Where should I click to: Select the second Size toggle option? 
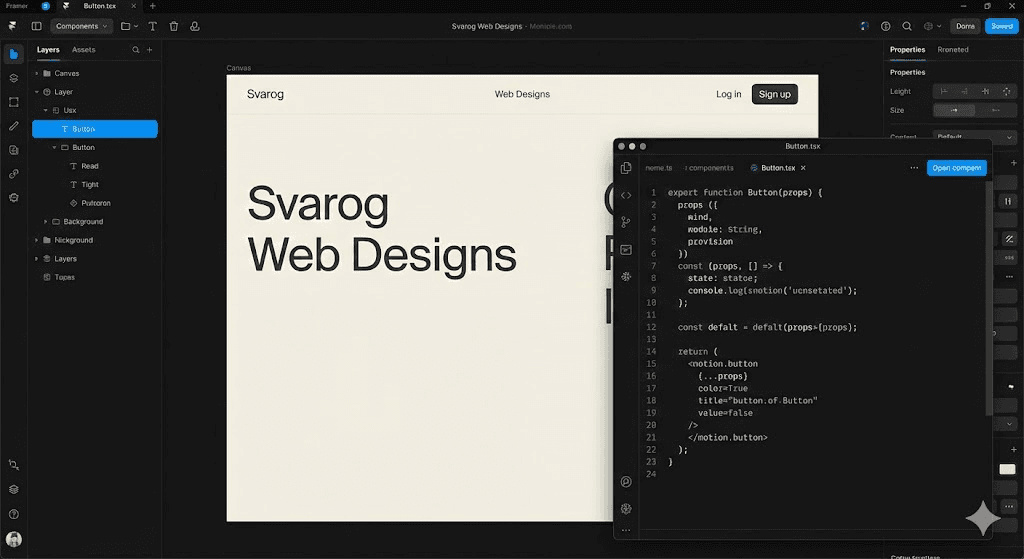(995, 110)
